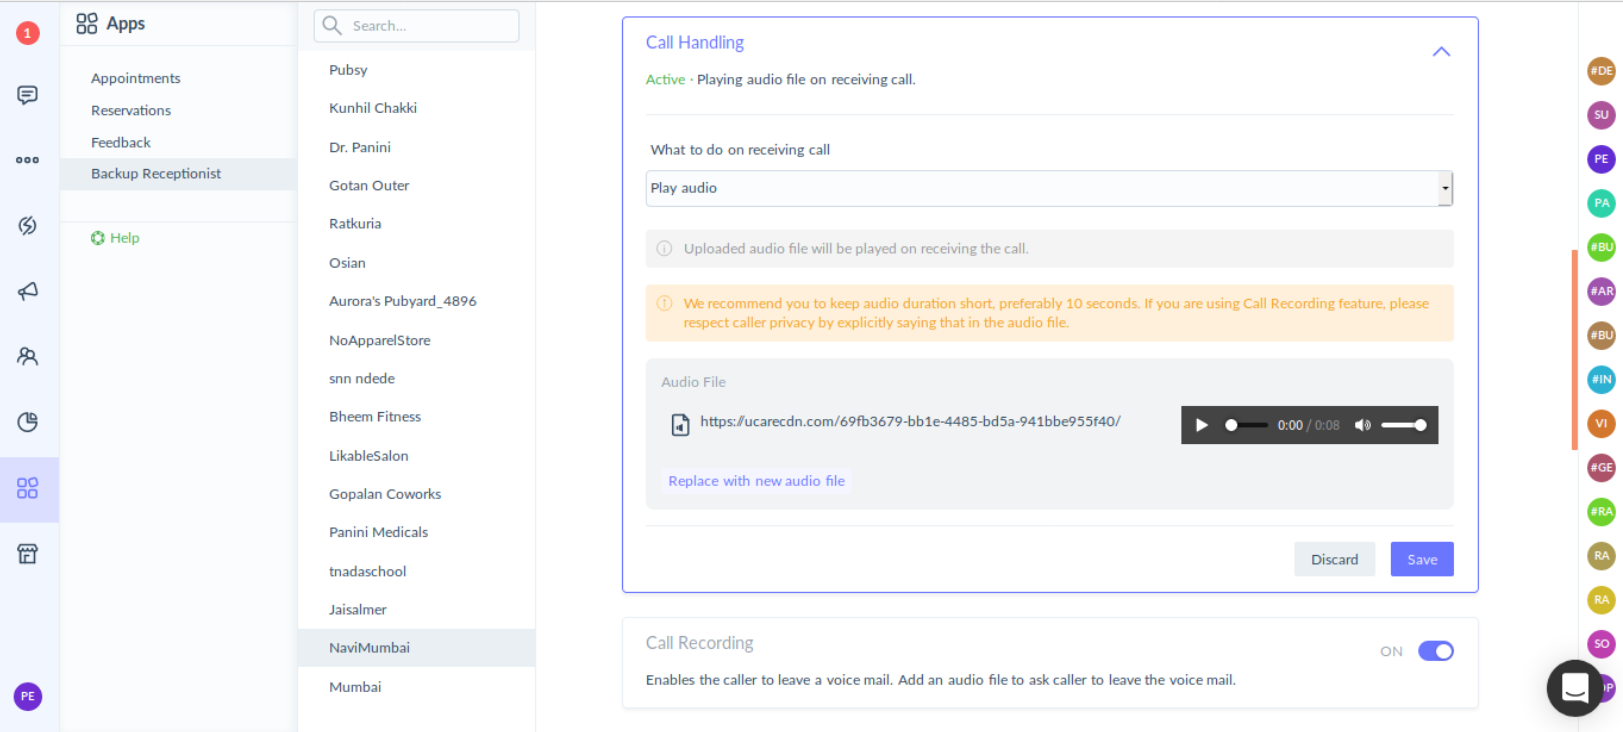
Task: Select the VI avatar in right rail
Action: [1601, 423]
